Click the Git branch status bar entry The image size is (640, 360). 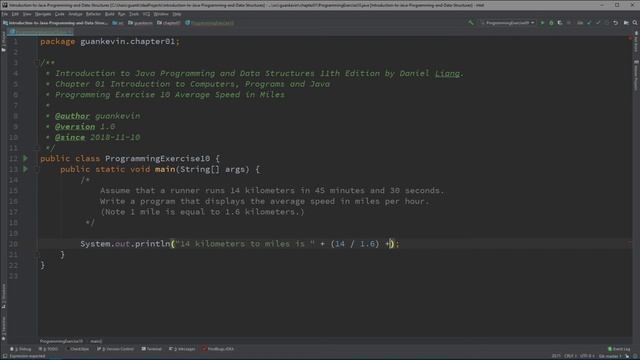click(x=610, y=356)
